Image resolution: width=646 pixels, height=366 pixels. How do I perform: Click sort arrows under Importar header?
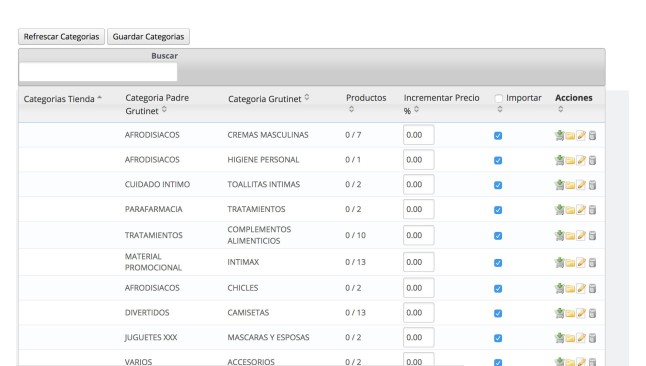click(x=500, y=109)
